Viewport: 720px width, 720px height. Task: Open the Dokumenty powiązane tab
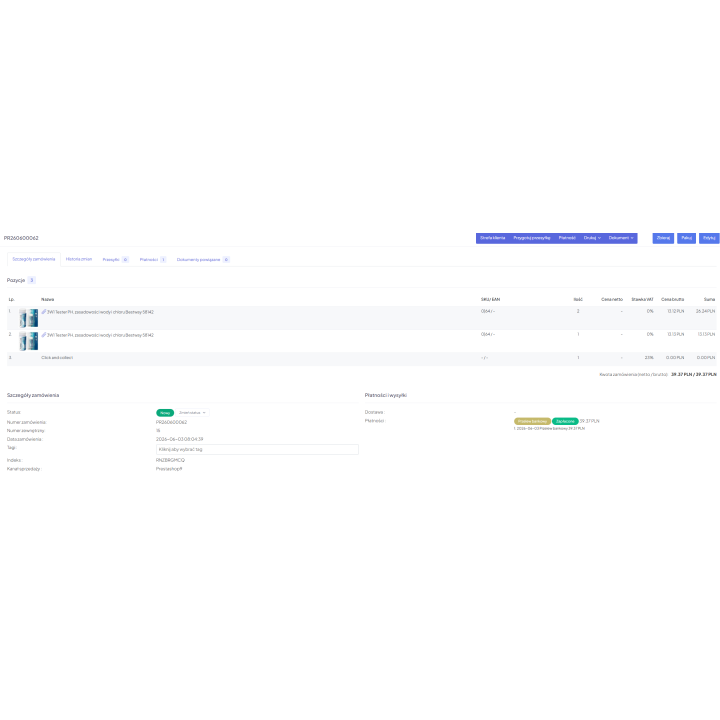203,260
